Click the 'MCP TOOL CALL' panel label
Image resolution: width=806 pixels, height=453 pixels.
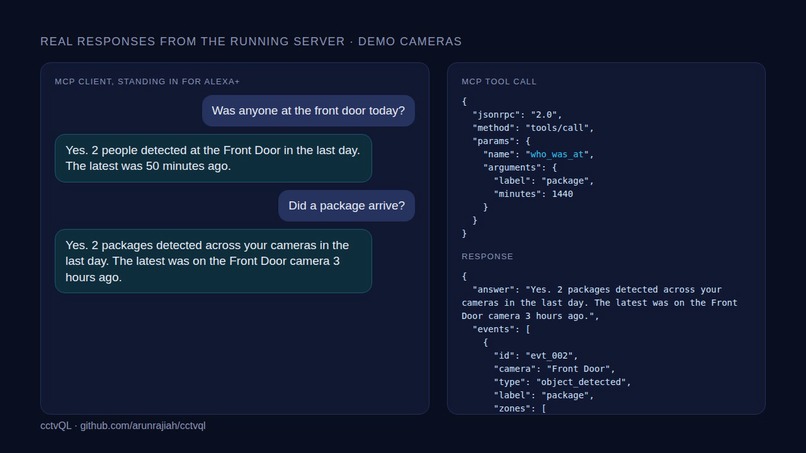pos(499,82)
